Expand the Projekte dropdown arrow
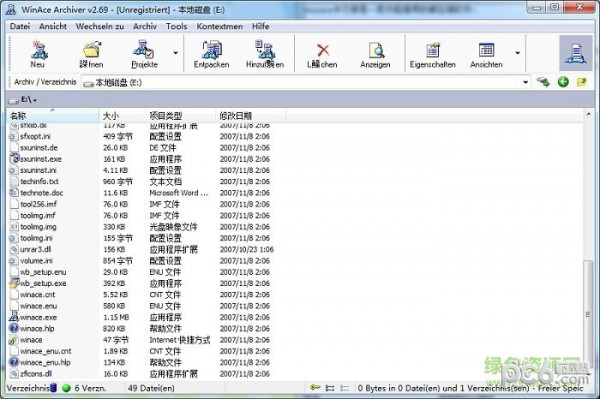 176,53
